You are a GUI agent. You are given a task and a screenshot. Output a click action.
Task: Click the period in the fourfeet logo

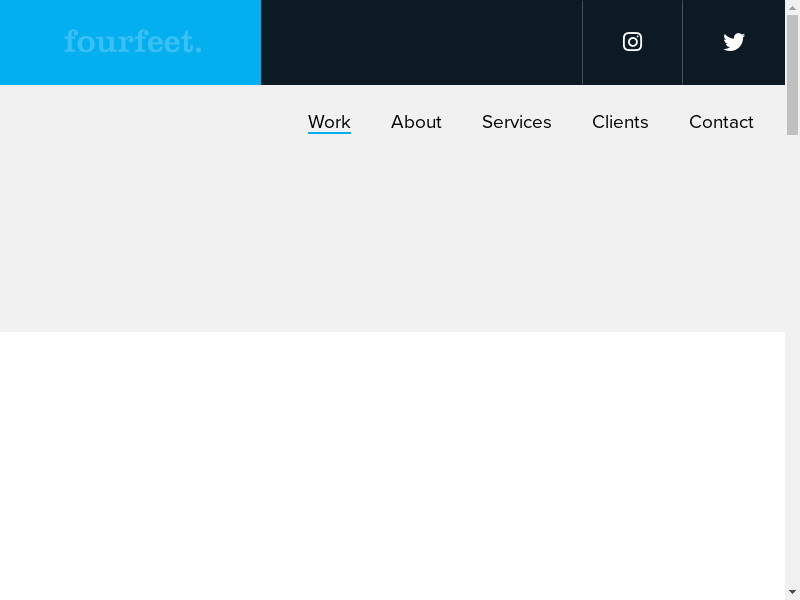(x=198, y=49)
